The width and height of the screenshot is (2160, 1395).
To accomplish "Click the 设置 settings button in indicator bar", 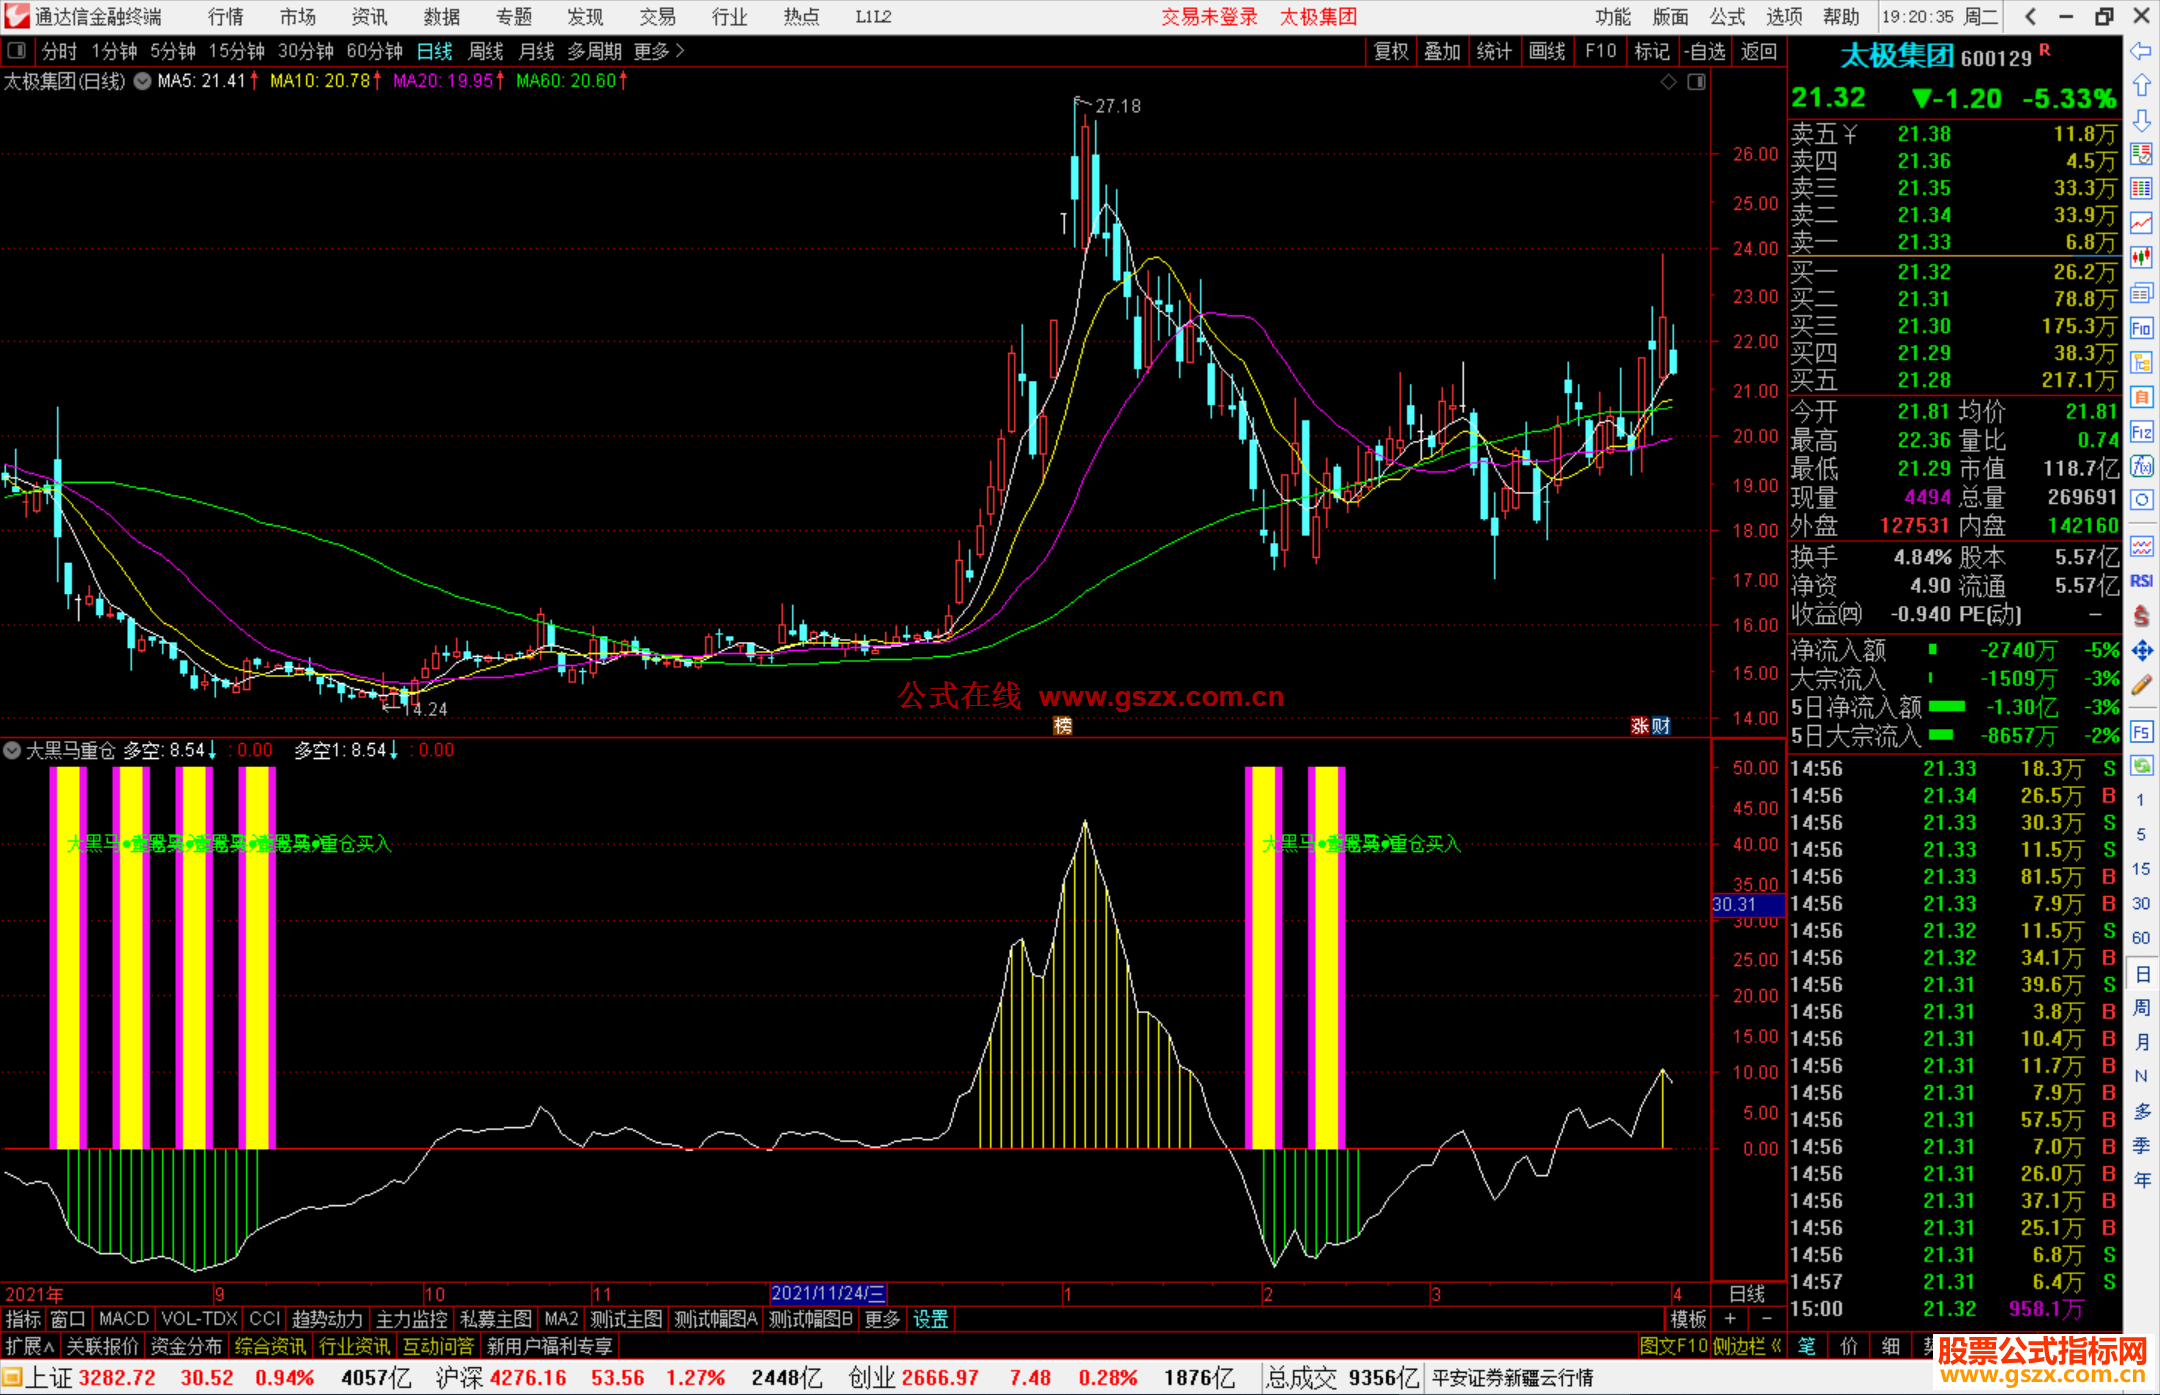I will click(930, 1319).
